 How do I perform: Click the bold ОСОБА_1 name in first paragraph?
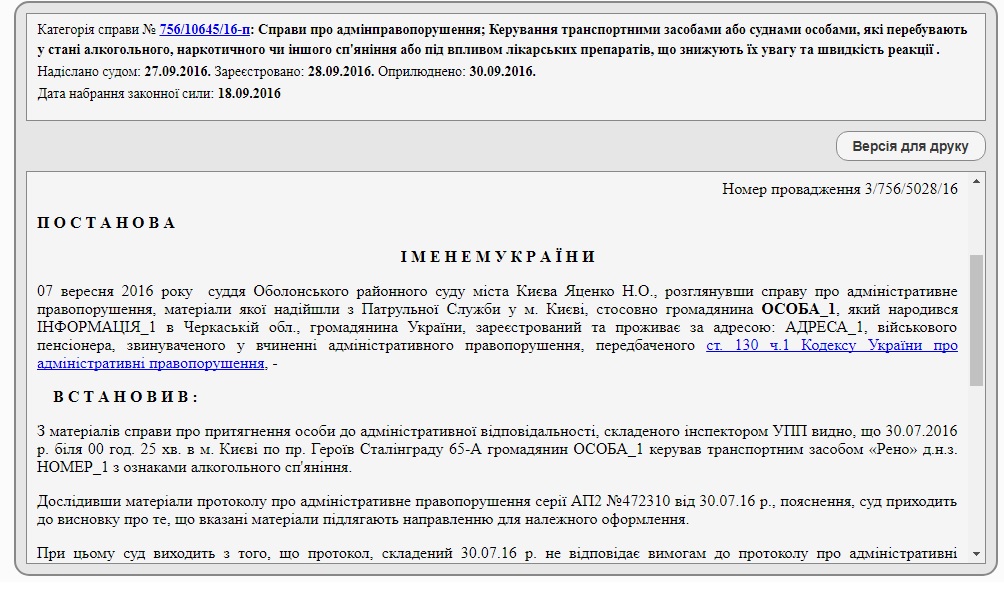point(798,309)
